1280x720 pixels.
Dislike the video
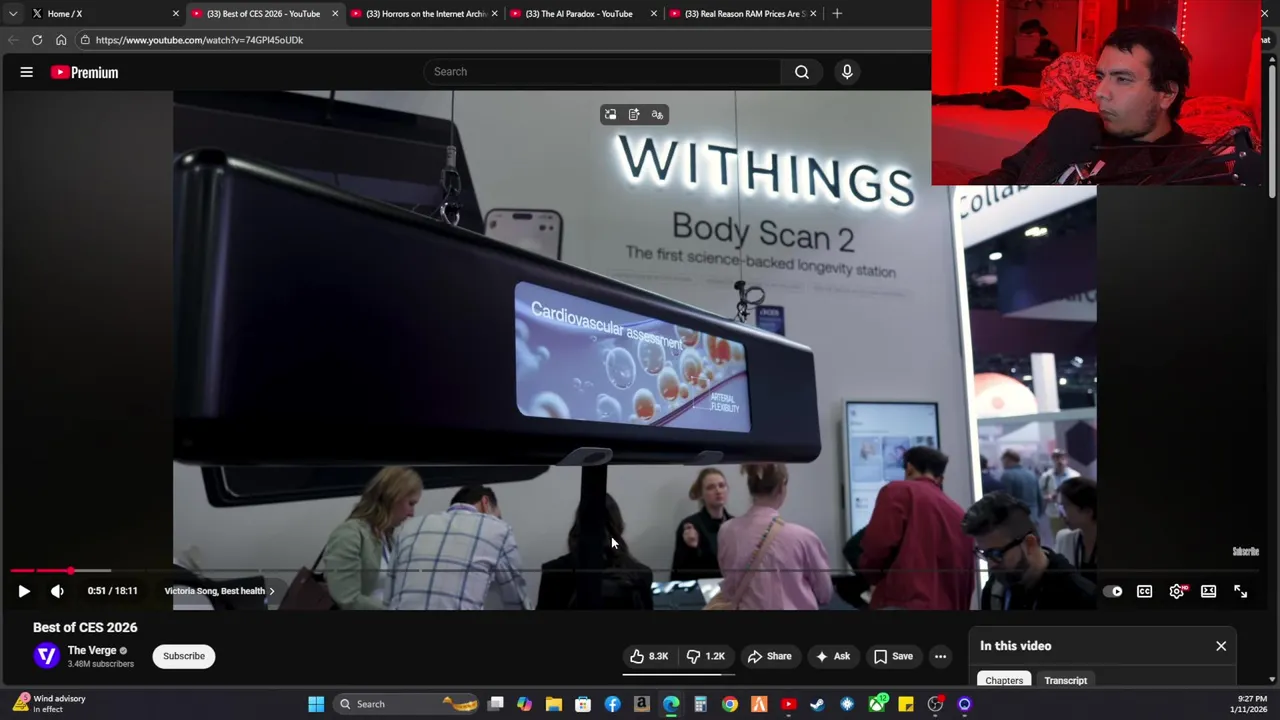click(x=706, y=656)
